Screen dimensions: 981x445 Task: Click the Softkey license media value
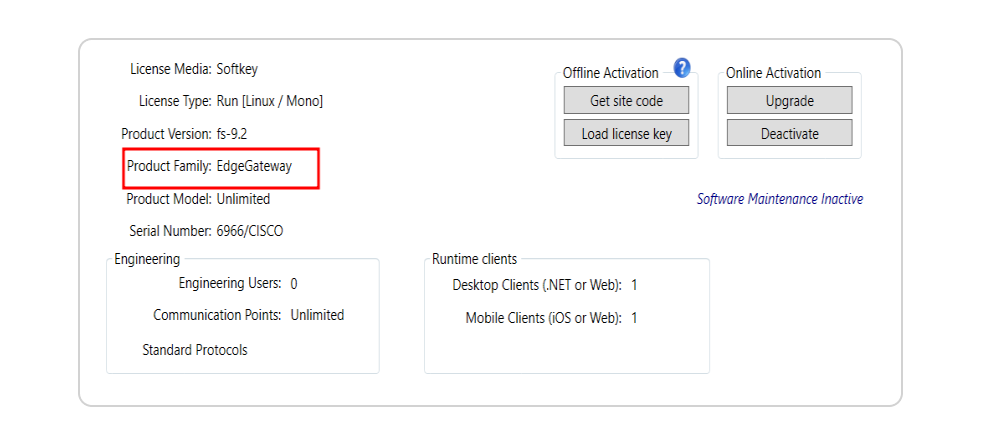pos(237,69)
